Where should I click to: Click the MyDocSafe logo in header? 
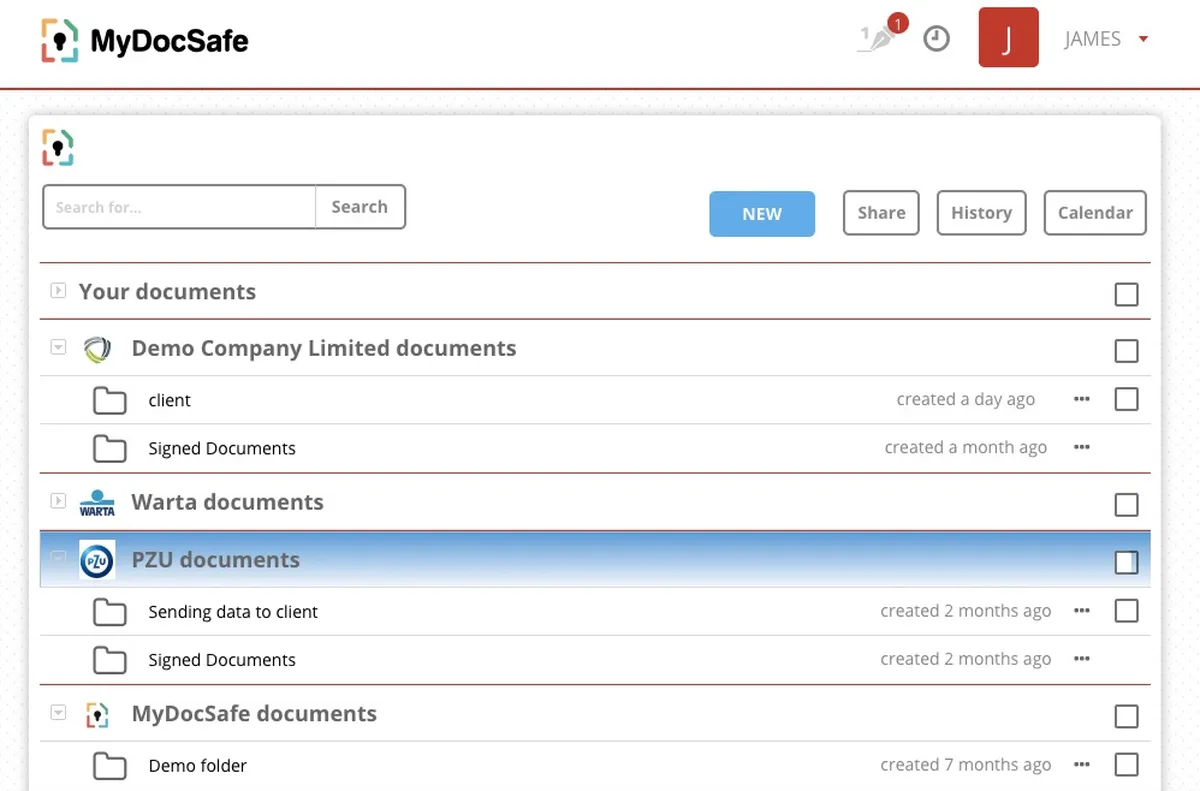(x=145, y=41)
